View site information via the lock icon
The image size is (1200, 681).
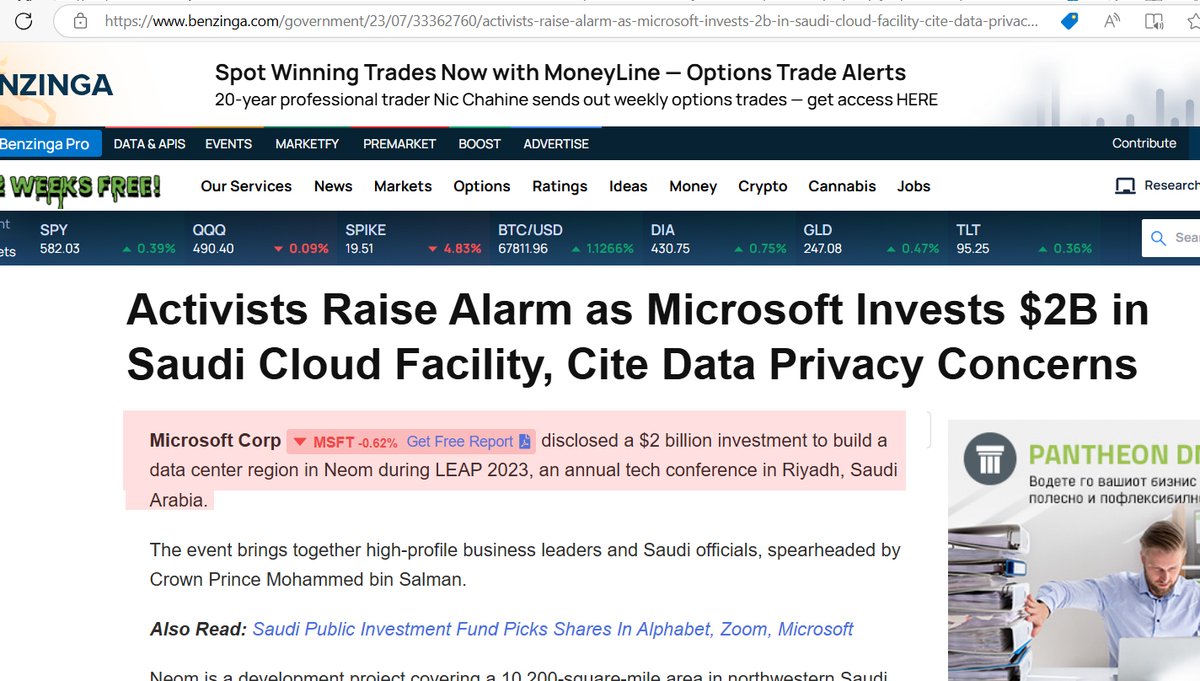coord(82,21)
